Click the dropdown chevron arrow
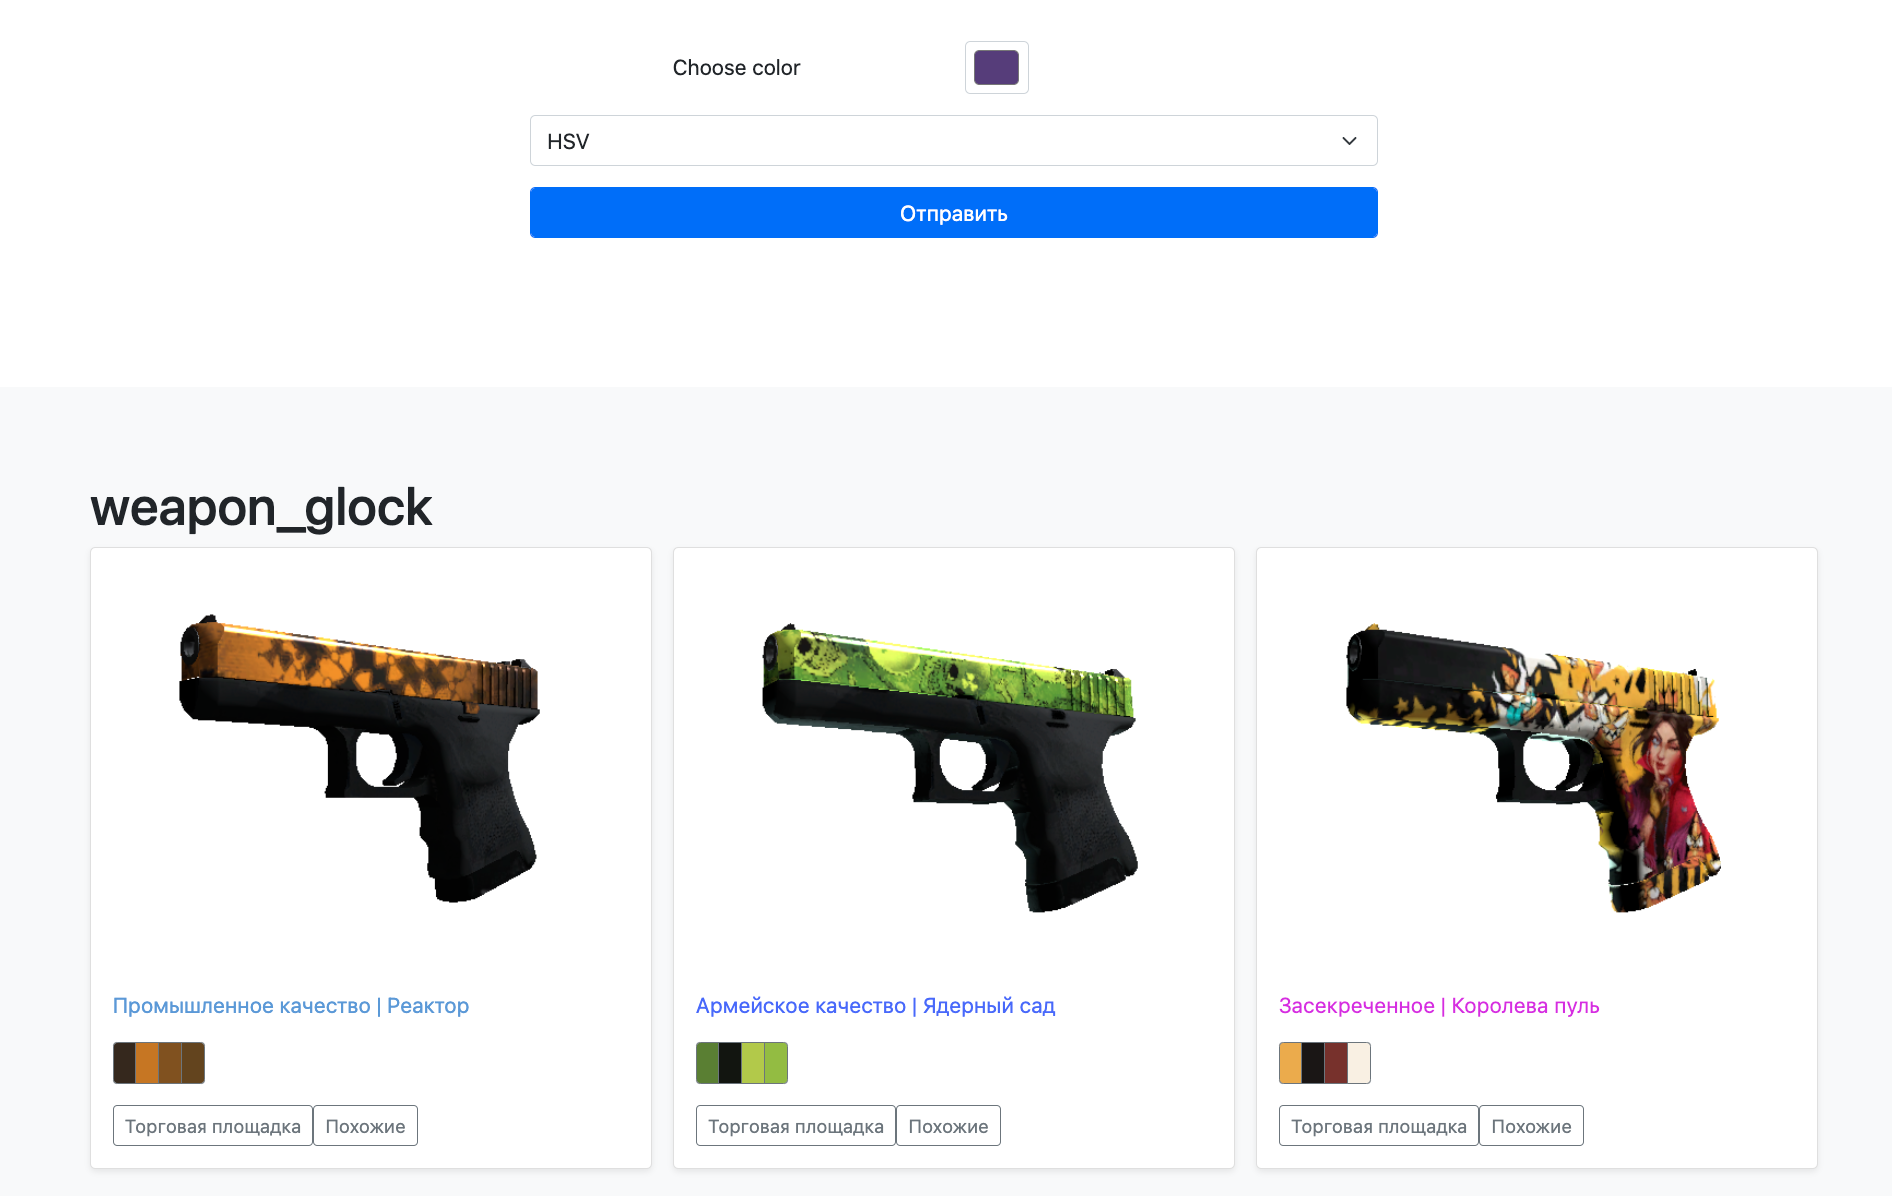Viewport: 1892px width, 1196px height. coord(1349,141)
